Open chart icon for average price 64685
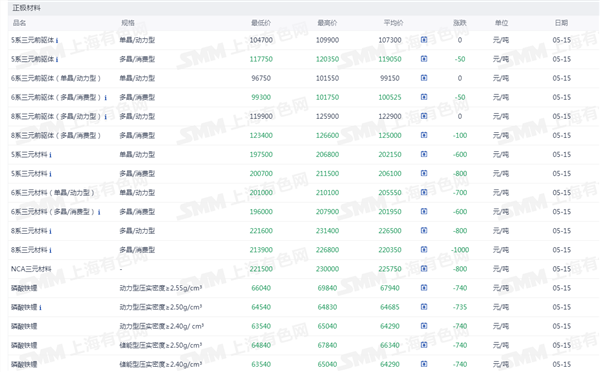 pyautogui.click(x=424, y=307)
